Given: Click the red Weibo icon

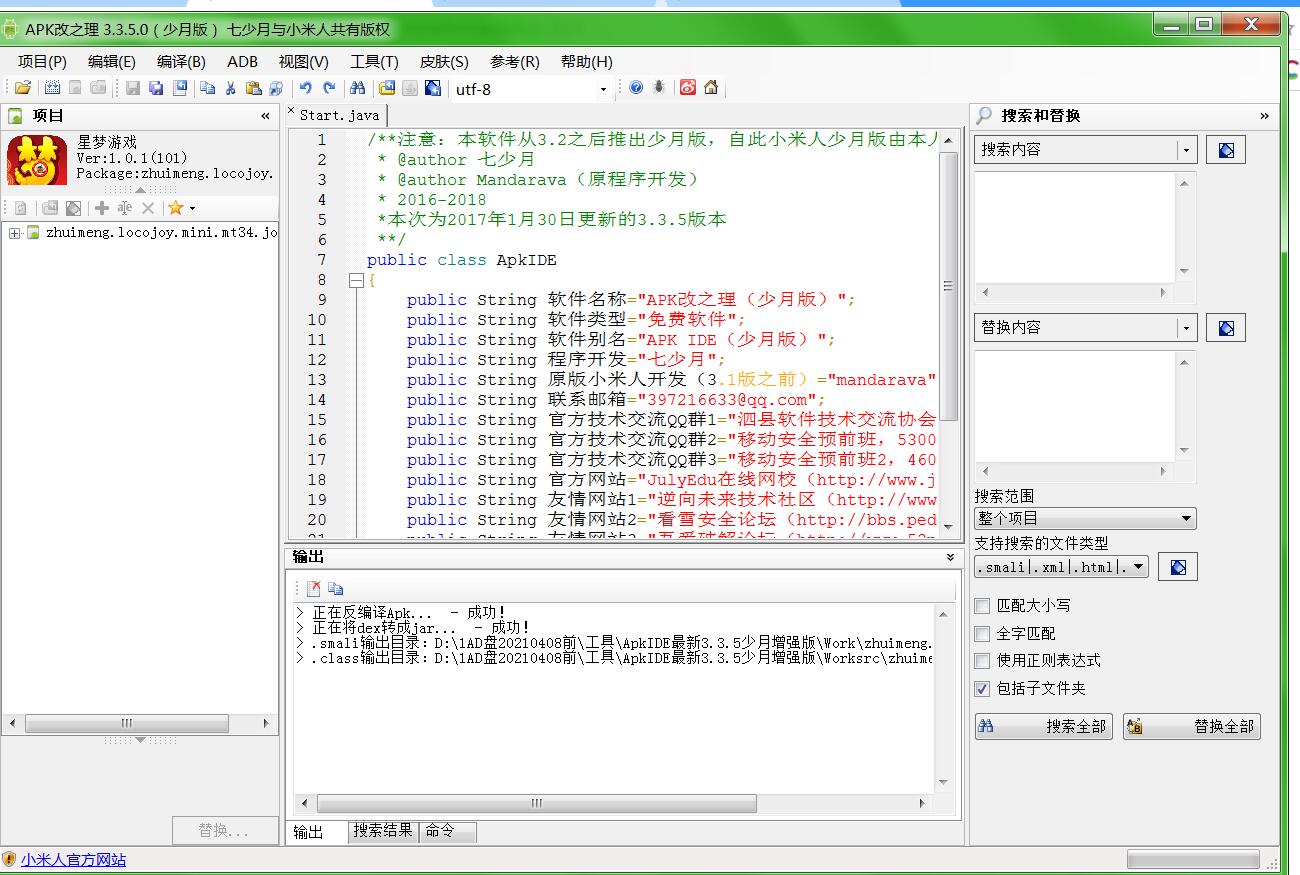Looking at the screenshot, I should coord(688,88).
